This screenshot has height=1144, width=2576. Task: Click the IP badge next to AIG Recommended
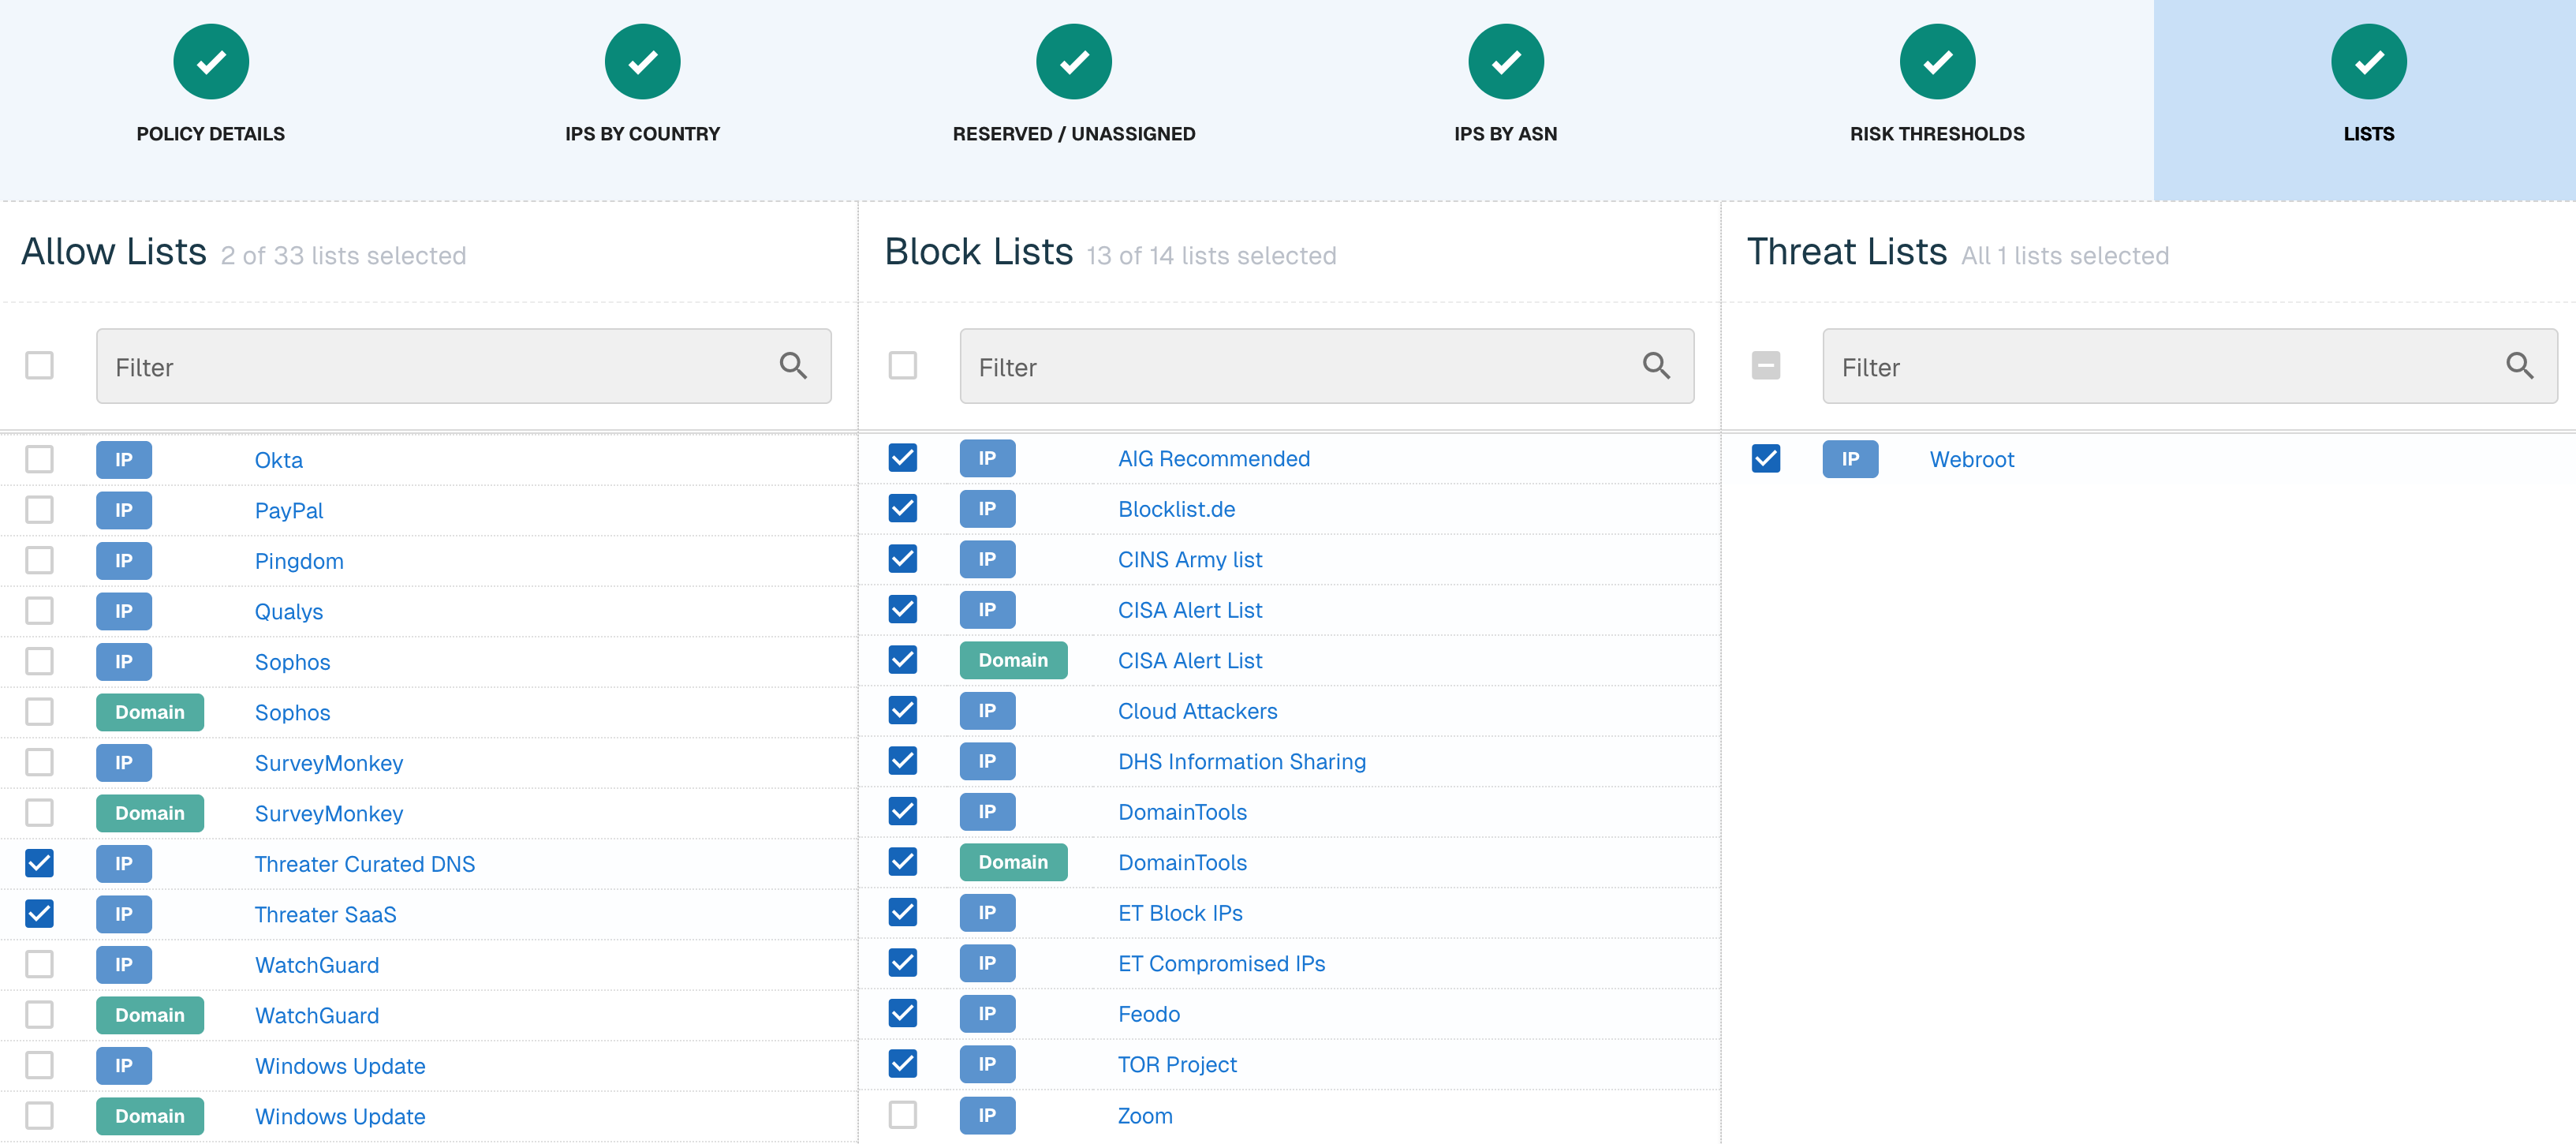pyautogui.click(x=987, y=458)
